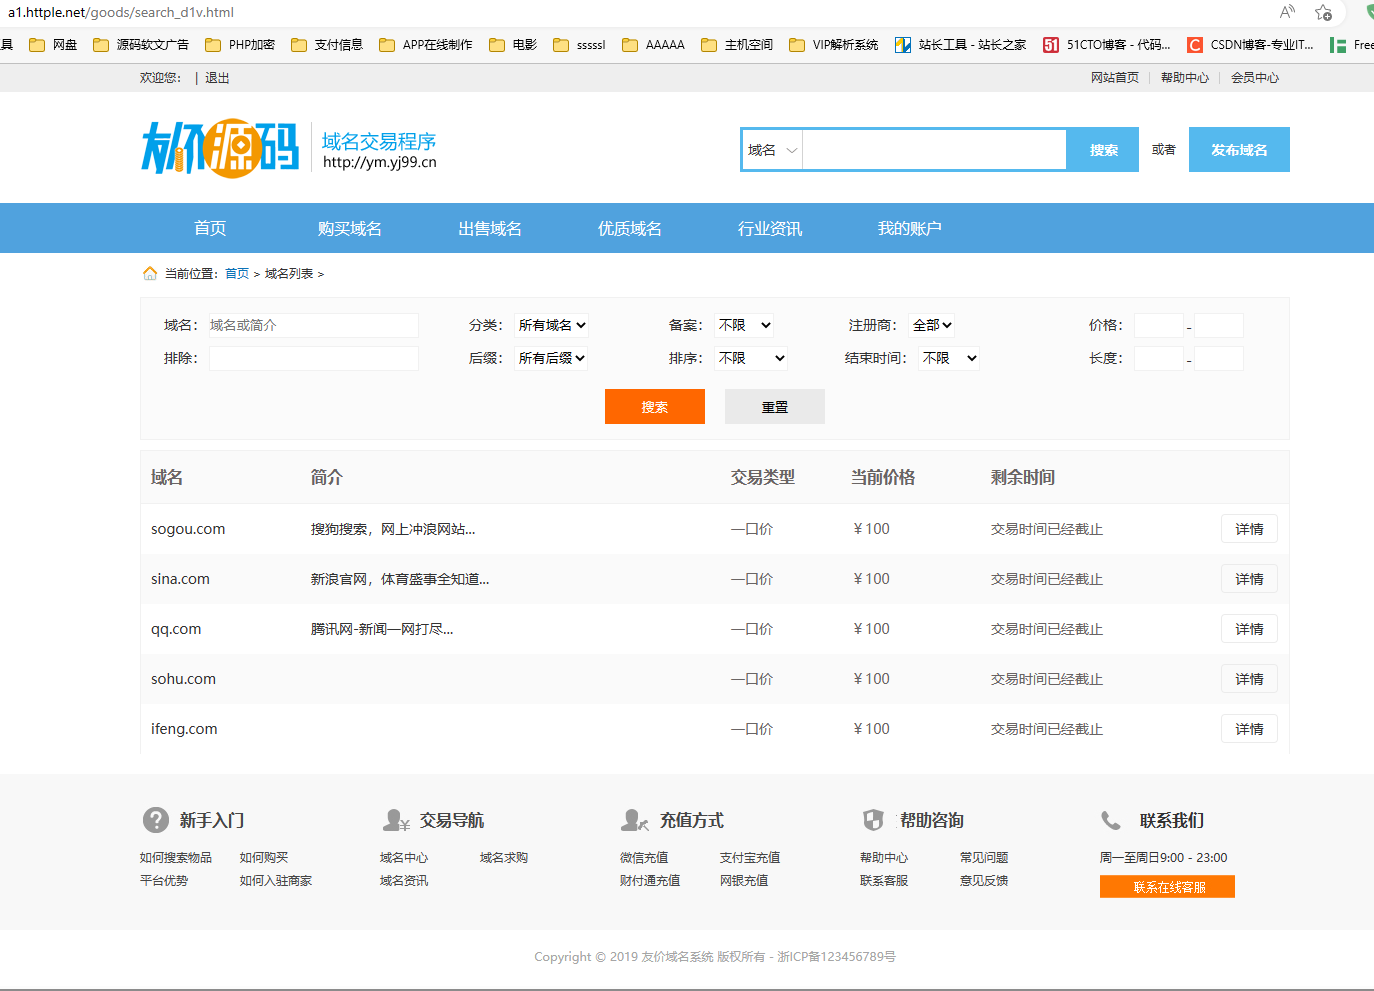1374x991 pixels.
Task: Click the 充值方式 person icon
Action: 635,820
